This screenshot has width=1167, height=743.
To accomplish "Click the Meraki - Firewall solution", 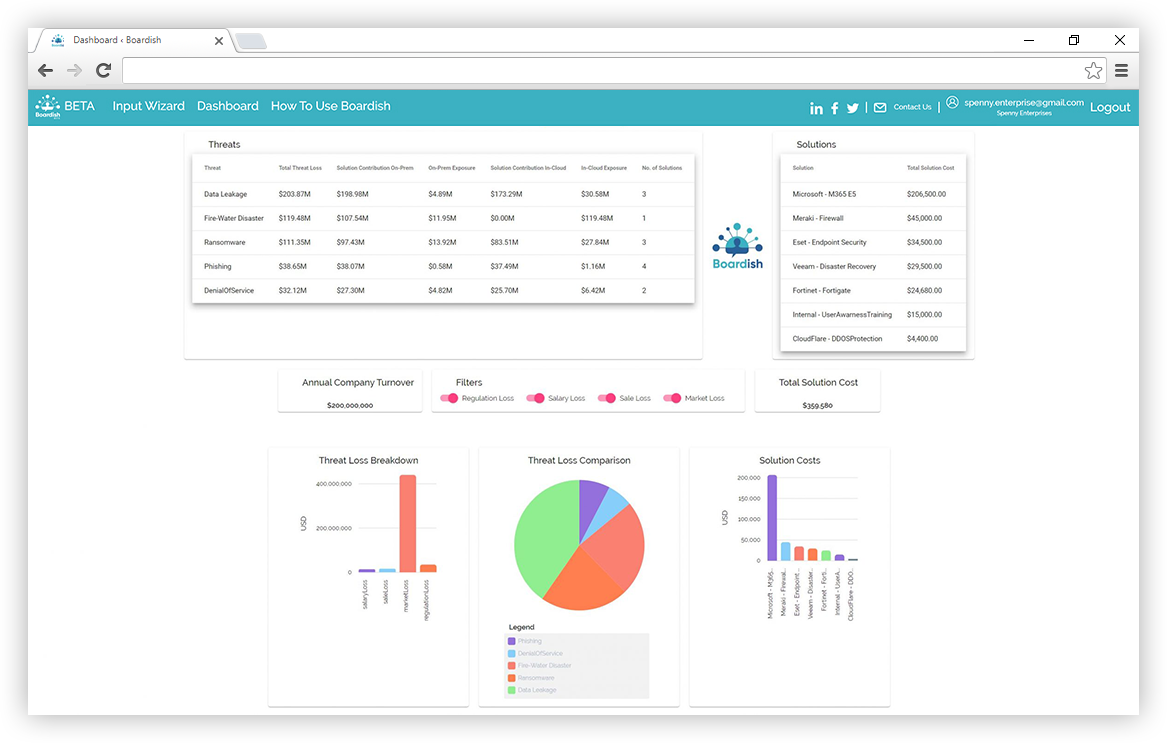I will pos(818,218).
